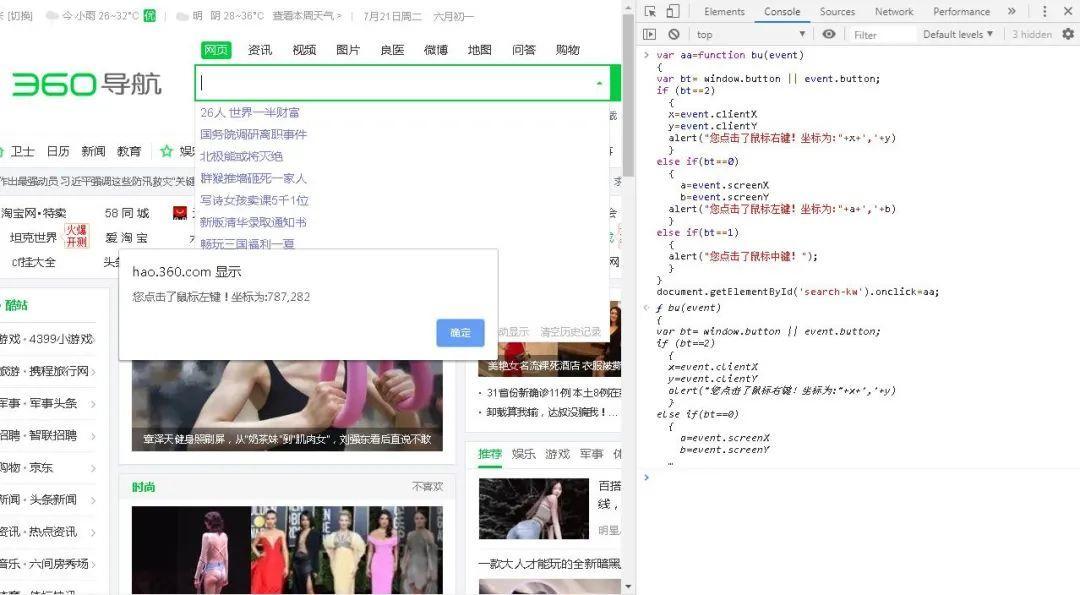
Task: Click the console prompt input line
Action: tap(861, 477)
